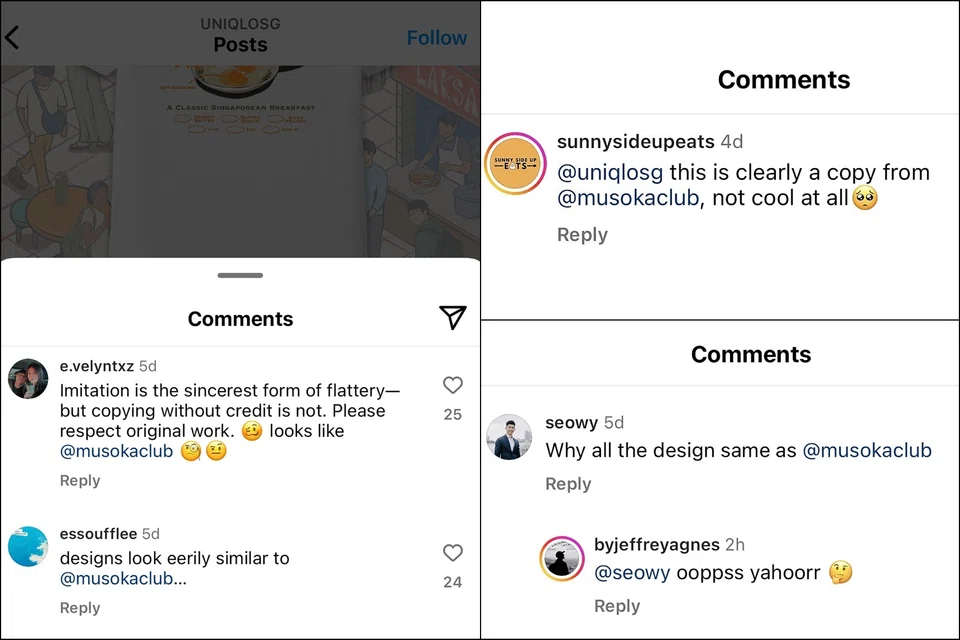Image resolution: width=960 pixels, height=640 pixels.
Task: Tap the back arrow icon
Action: pyautogui.click(x=12, y=38)
